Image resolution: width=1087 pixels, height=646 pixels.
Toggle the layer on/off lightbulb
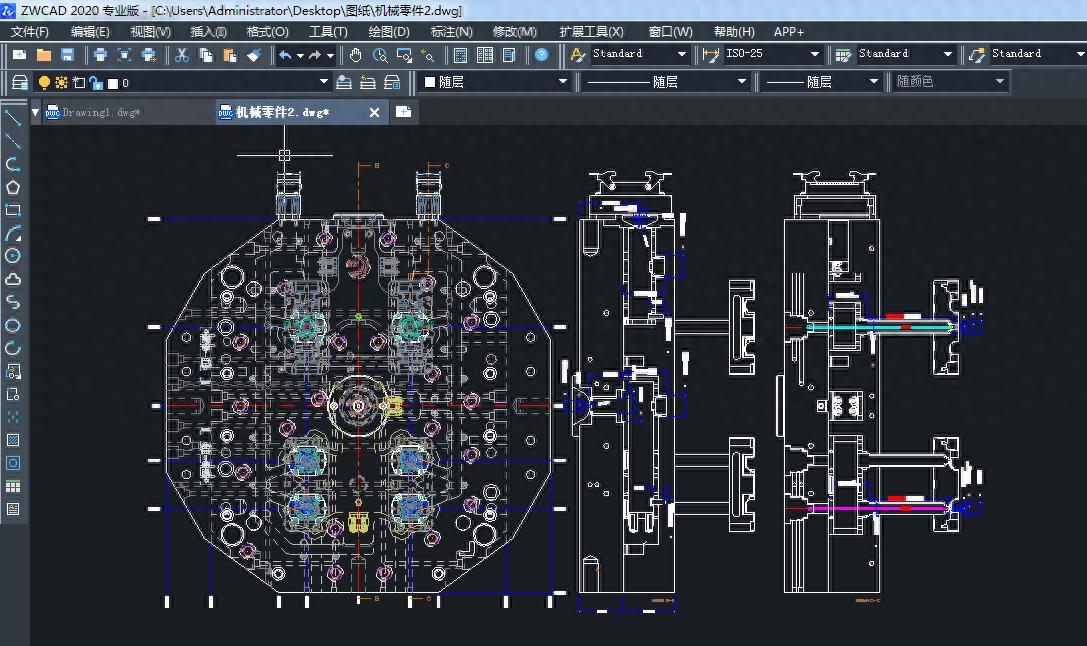tap(44, 82)
